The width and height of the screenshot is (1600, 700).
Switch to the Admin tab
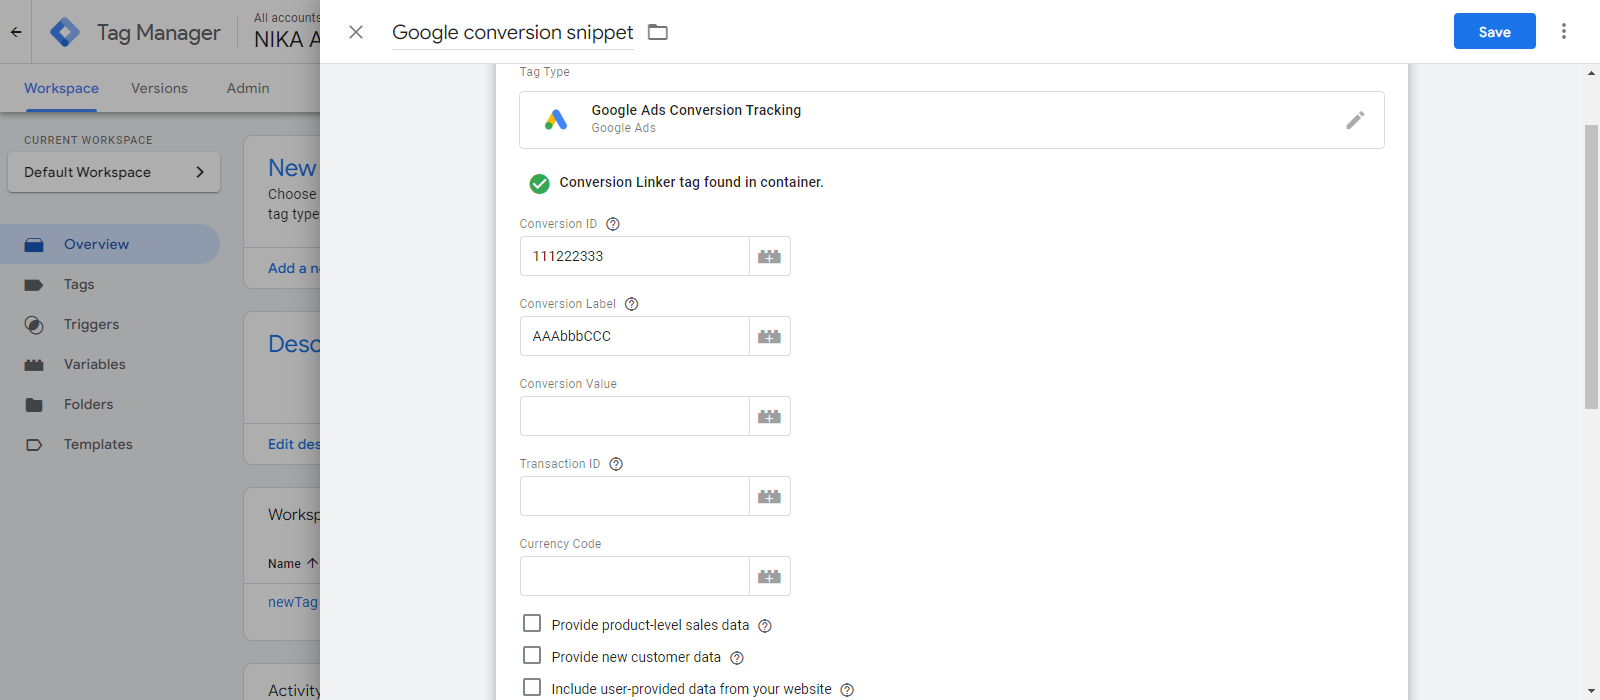pyautogui.click(x=248, y=88)
